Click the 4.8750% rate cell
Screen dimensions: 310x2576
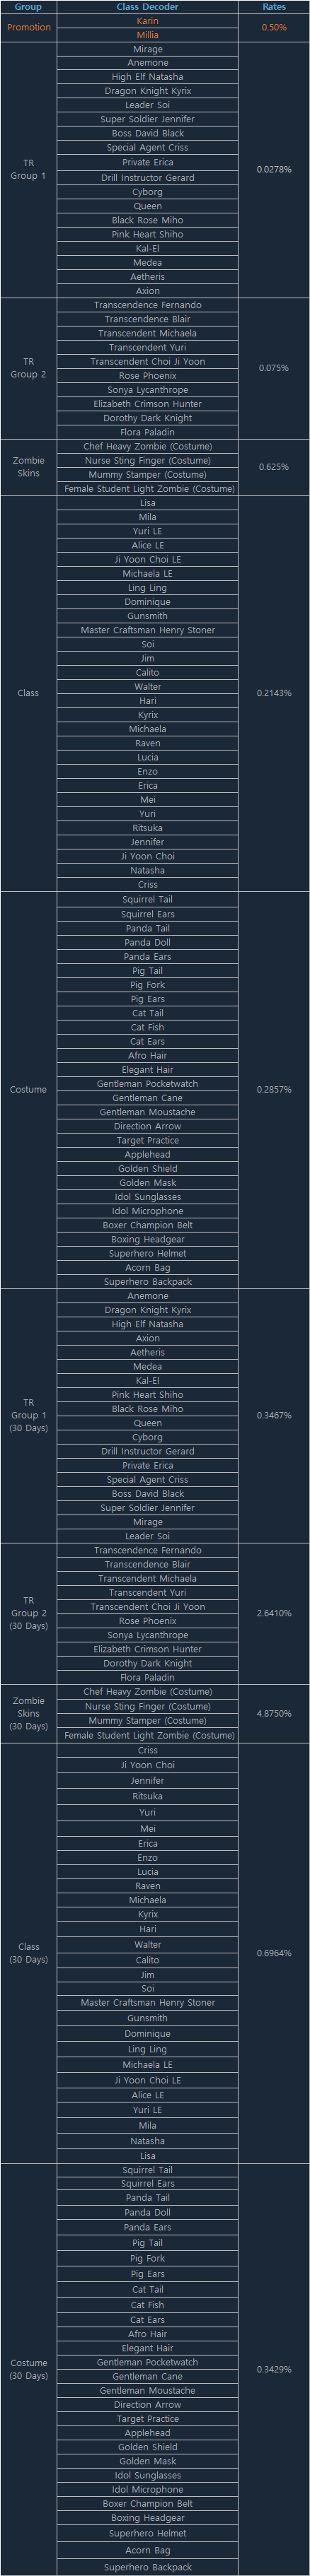(274, 1713)
